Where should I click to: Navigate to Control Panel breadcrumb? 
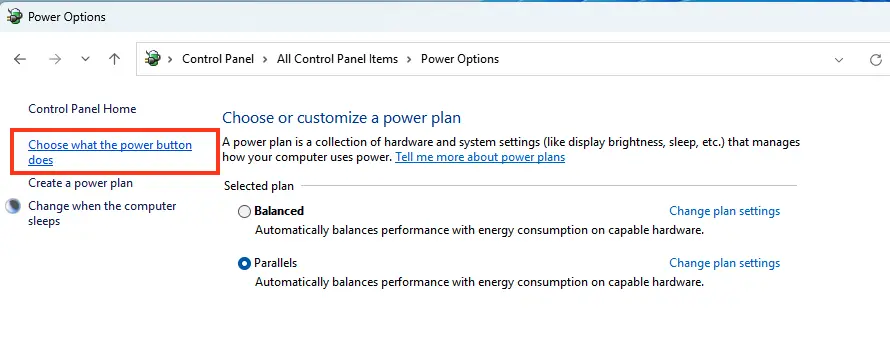(218, 59)
